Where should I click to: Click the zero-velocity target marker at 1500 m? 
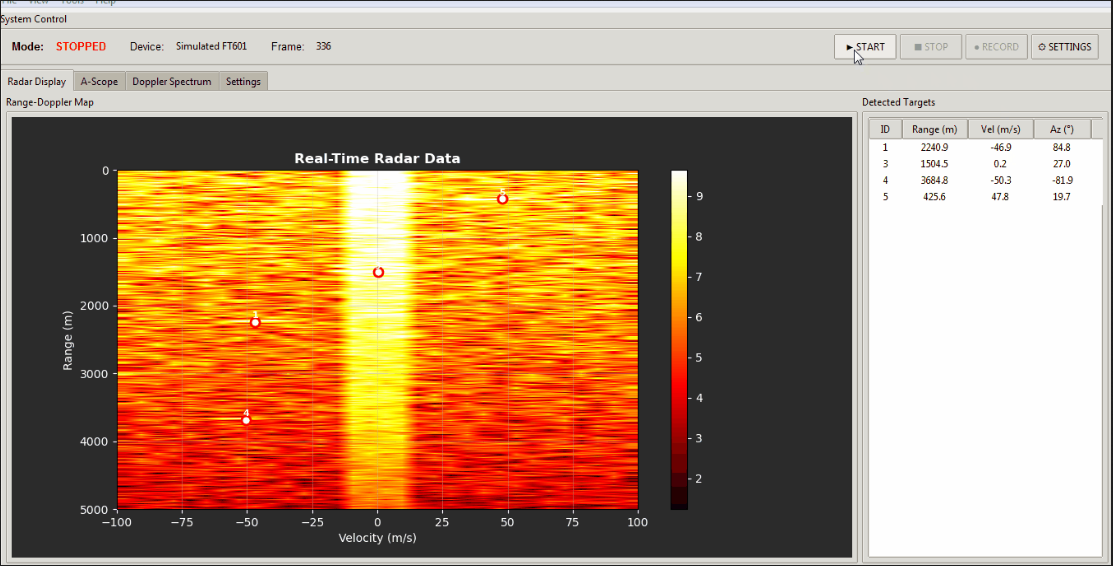pyautogui.click(x=378, y=272)
